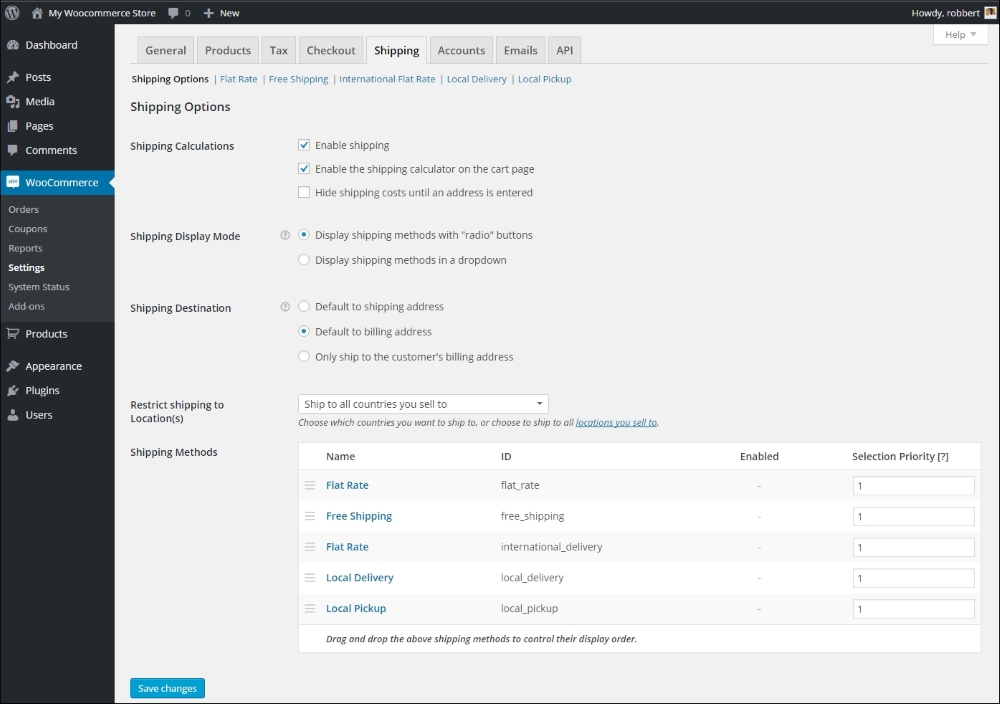Viewport: 1000px width, 704px height.
Task: Click the Save changes button
Action: tap(168, 689)
